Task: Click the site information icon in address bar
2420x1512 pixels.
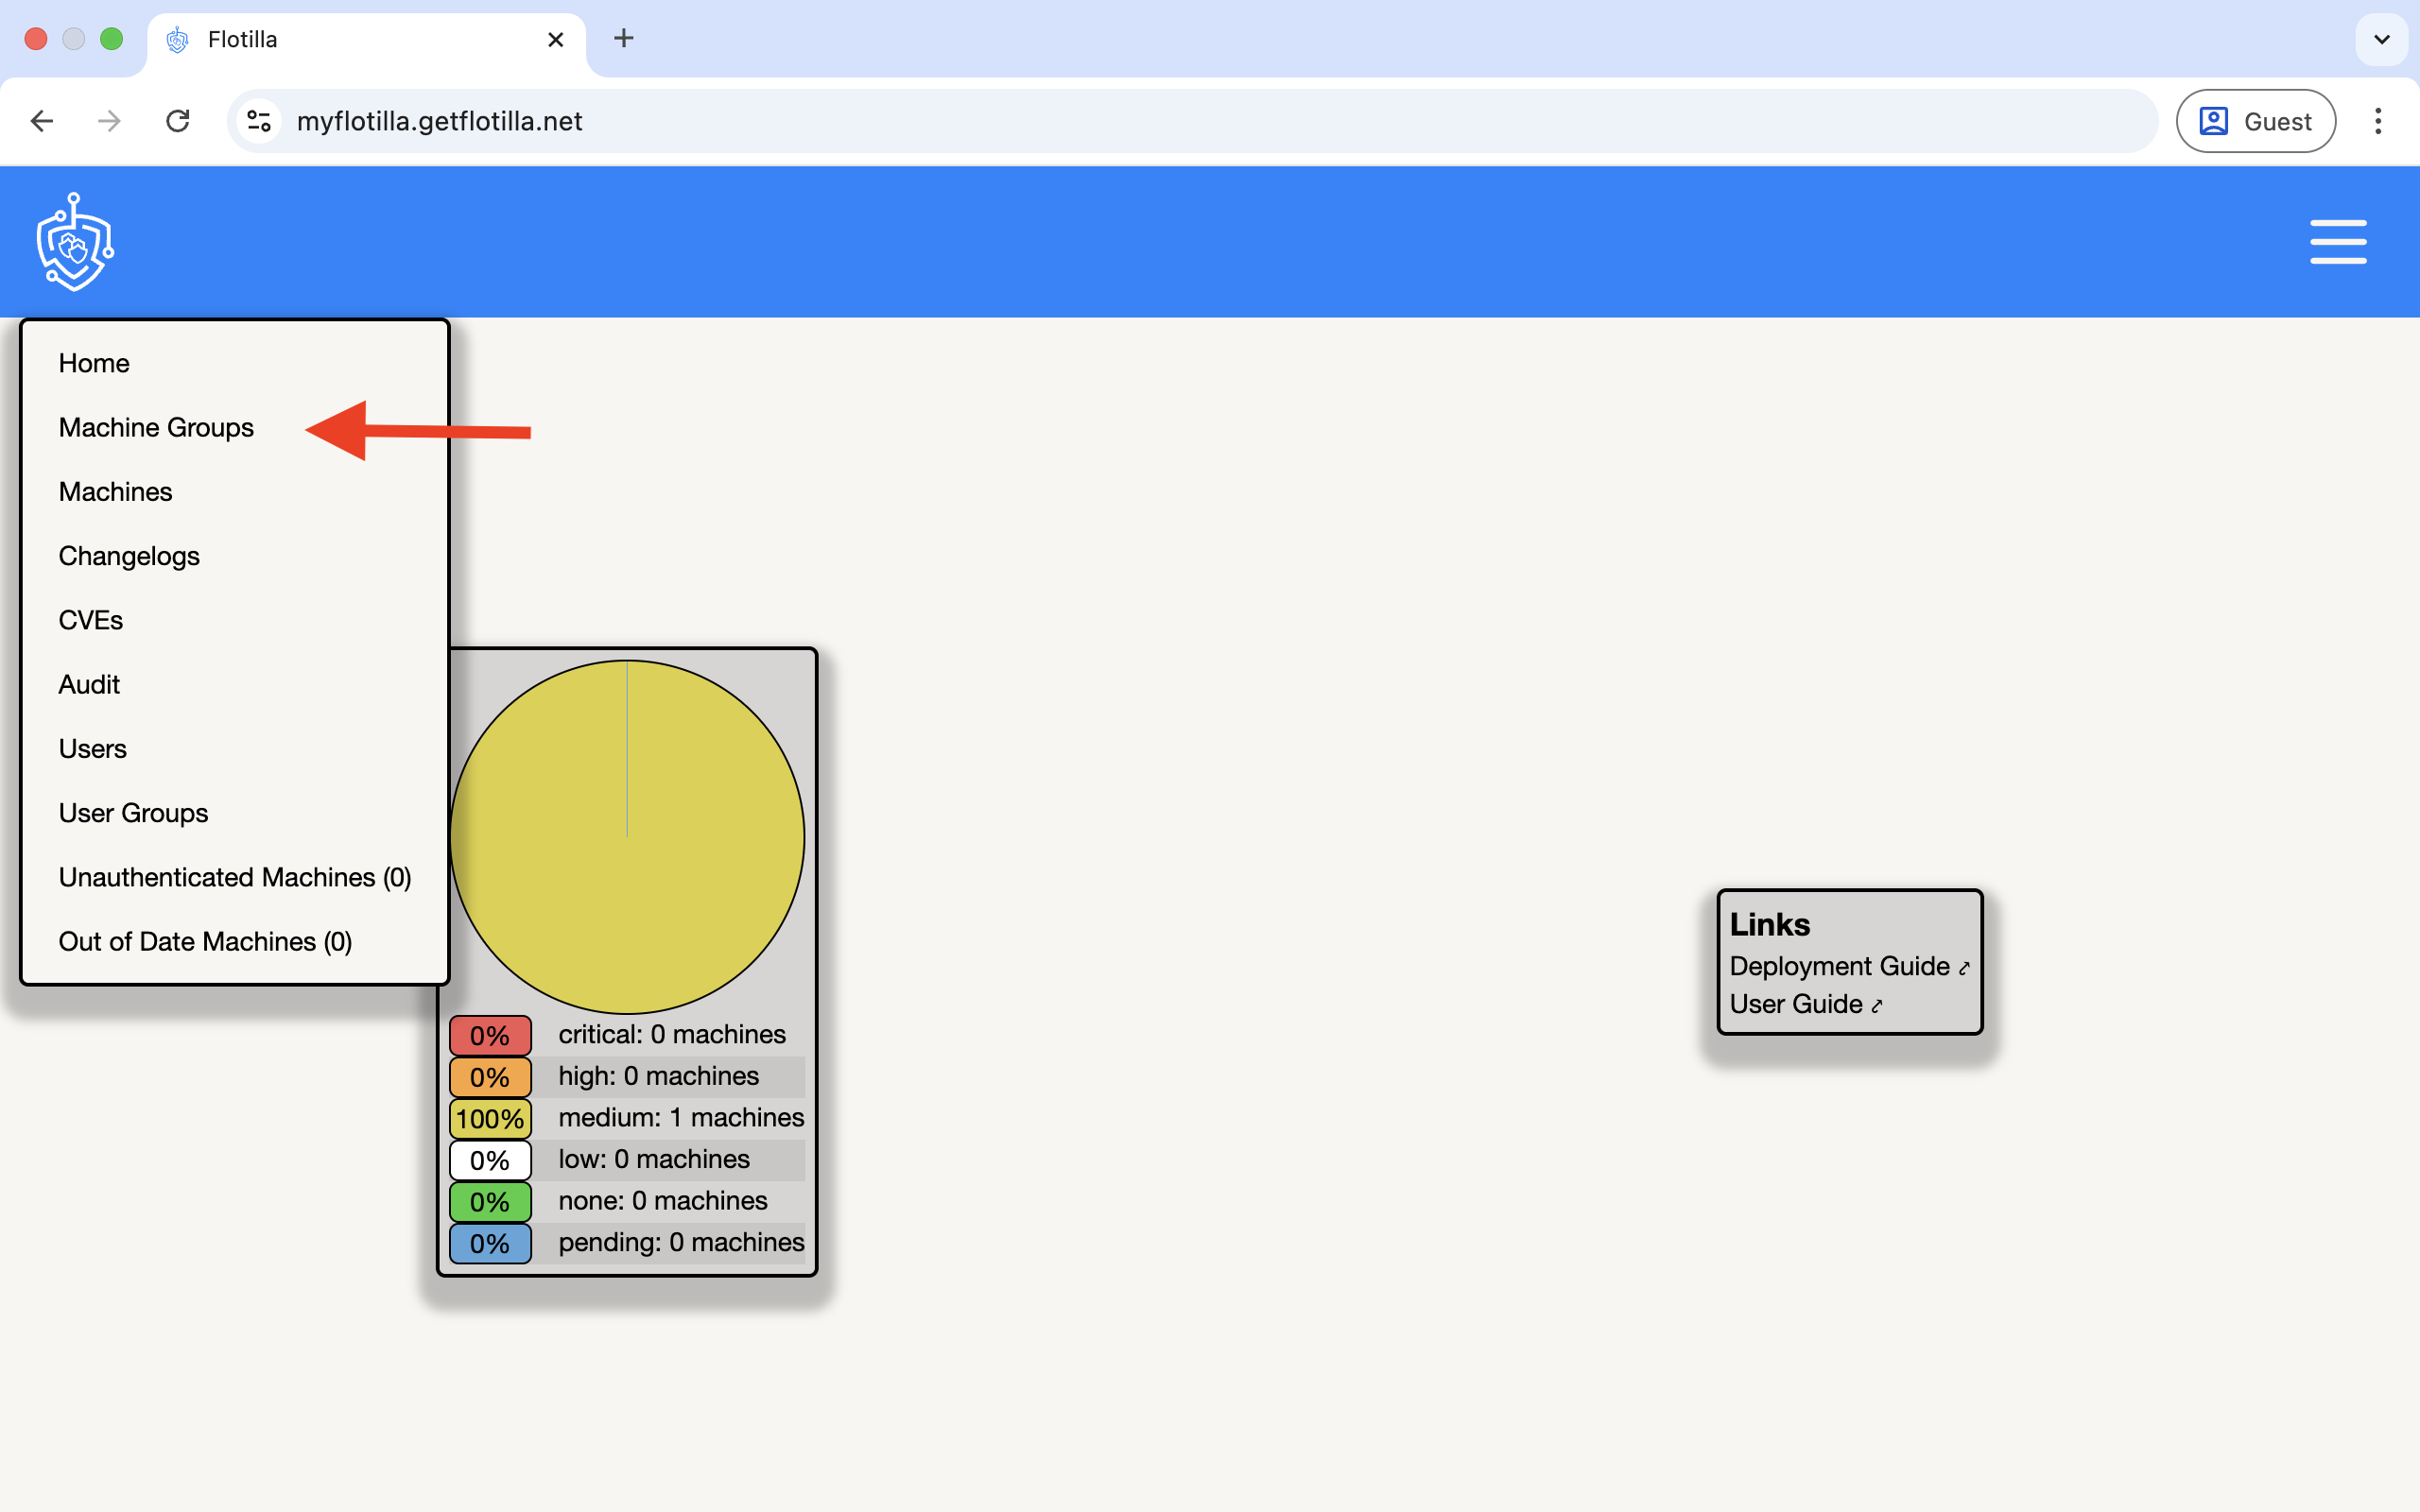Action: coord(258,120)
